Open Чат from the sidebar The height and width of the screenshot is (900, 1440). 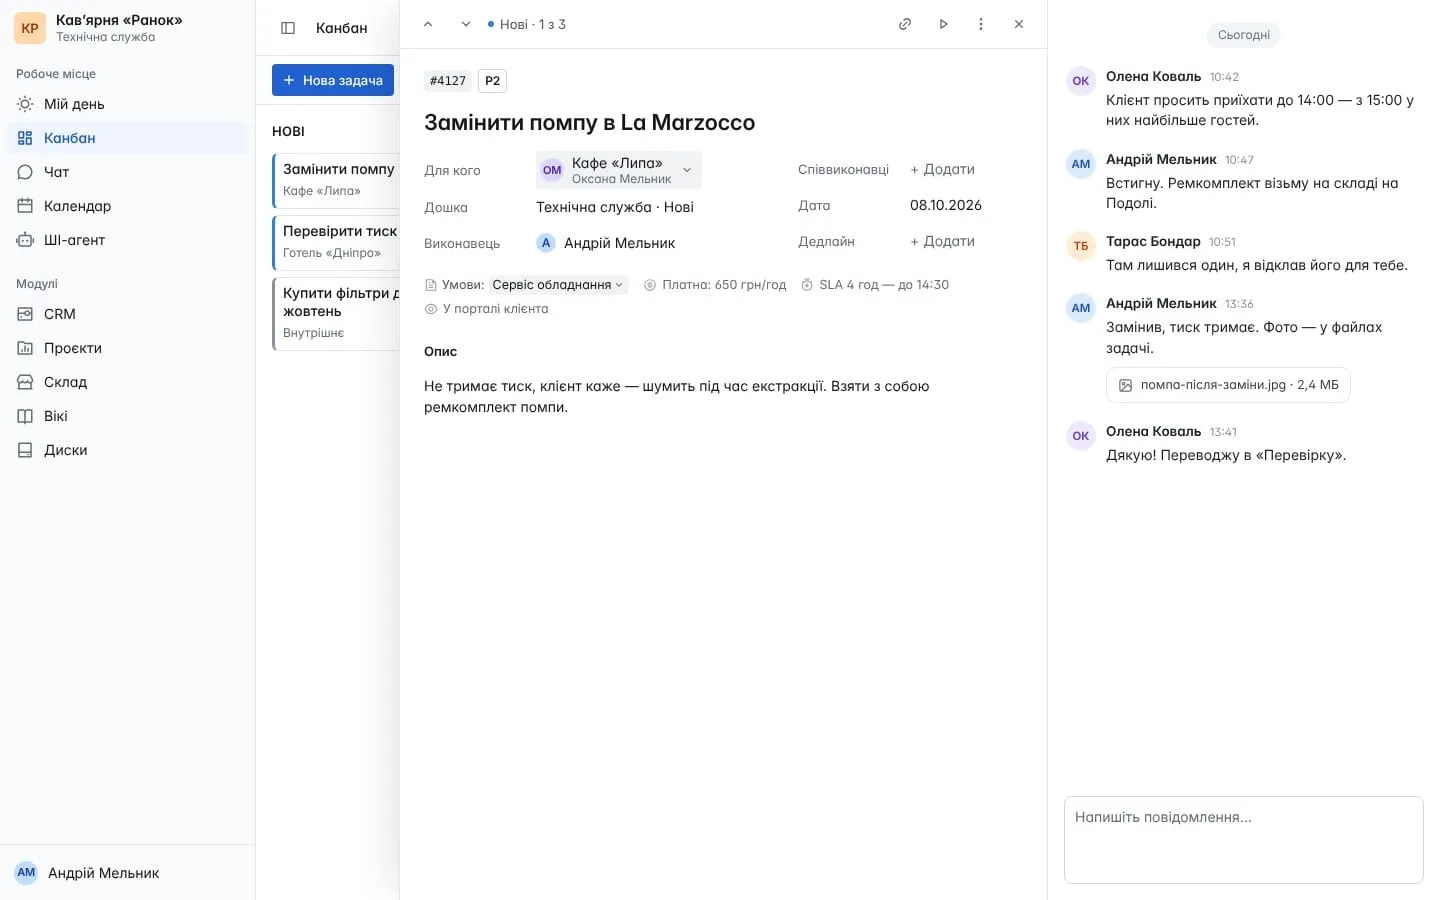pyautogui.click(x=127, y=172)
